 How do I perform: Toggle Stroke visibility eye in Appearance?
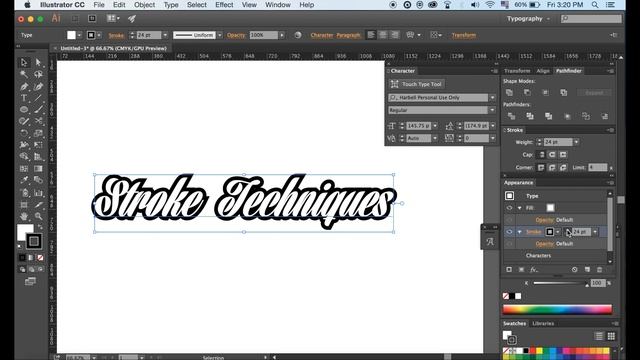[x=509, y=232]
